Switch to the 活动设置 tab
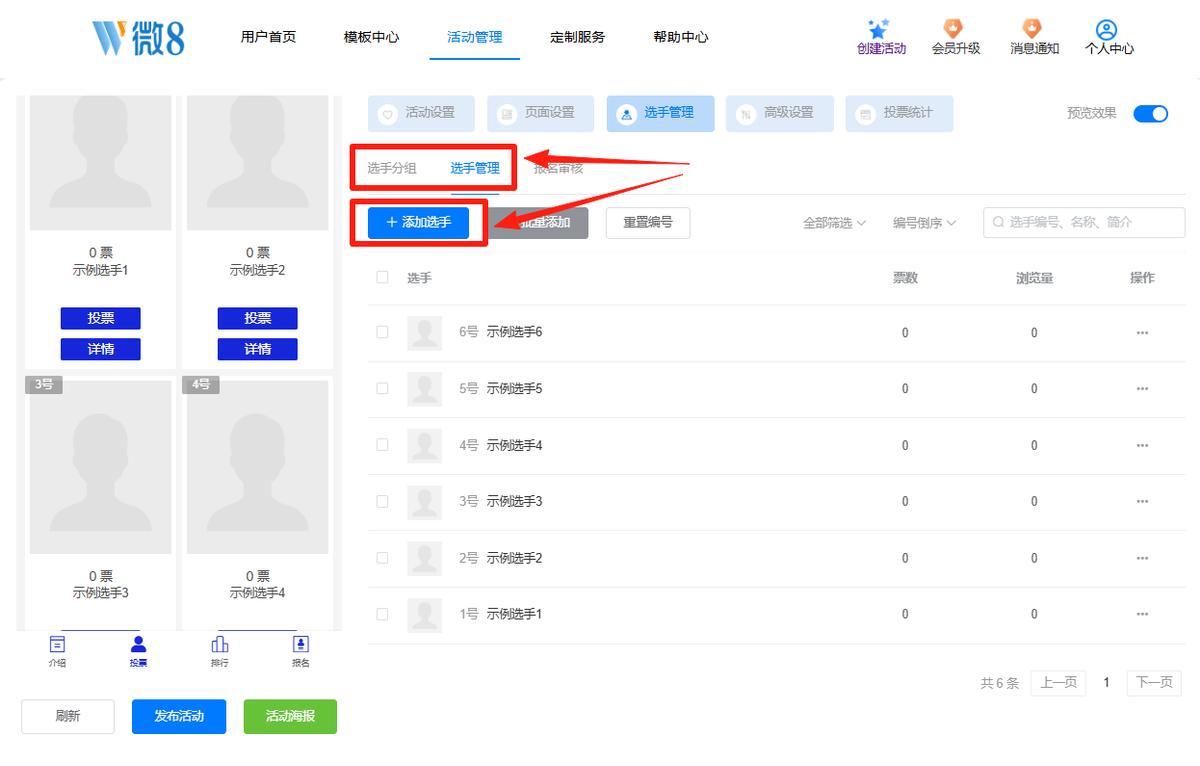 tap(421, 114)
